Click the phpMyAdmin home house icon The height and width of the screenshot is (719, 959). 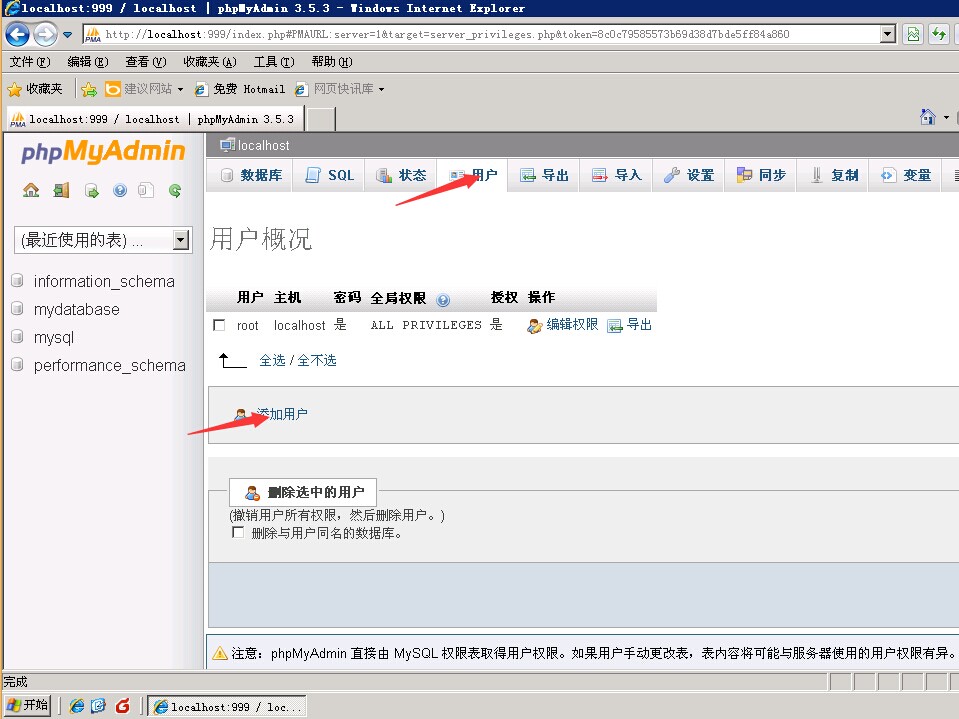31,191
